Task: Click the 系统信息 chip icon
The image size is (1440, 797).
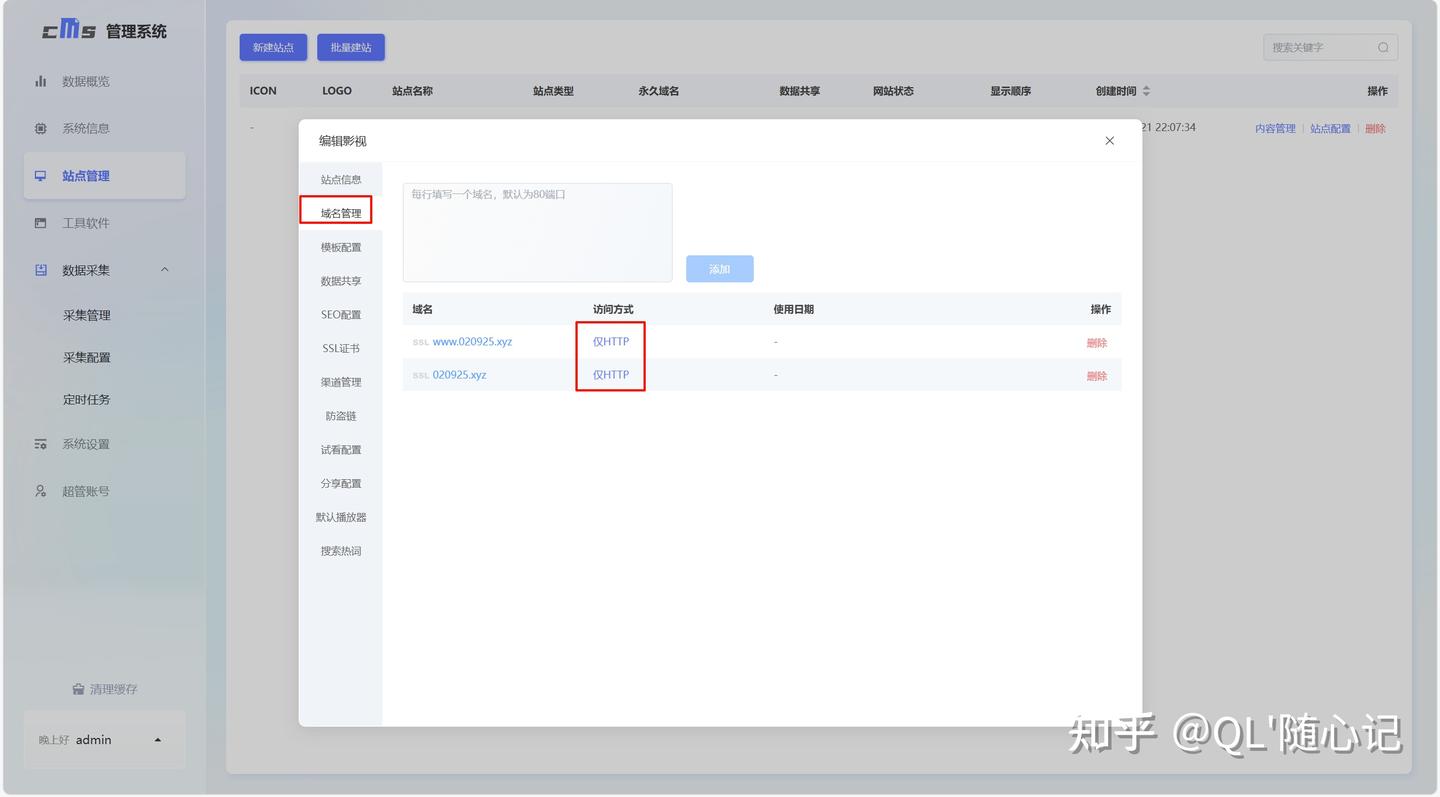Action: 41,128
